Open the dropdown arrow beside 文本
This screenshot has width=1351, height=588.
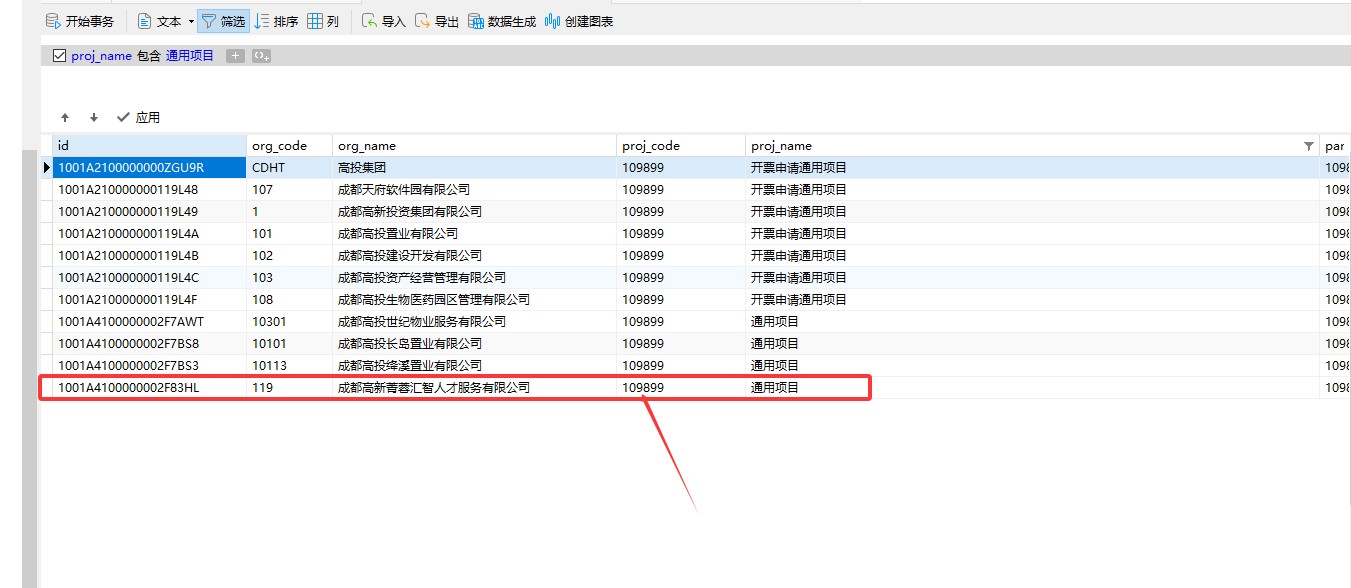pyautogui.click(x=191, y=21)
